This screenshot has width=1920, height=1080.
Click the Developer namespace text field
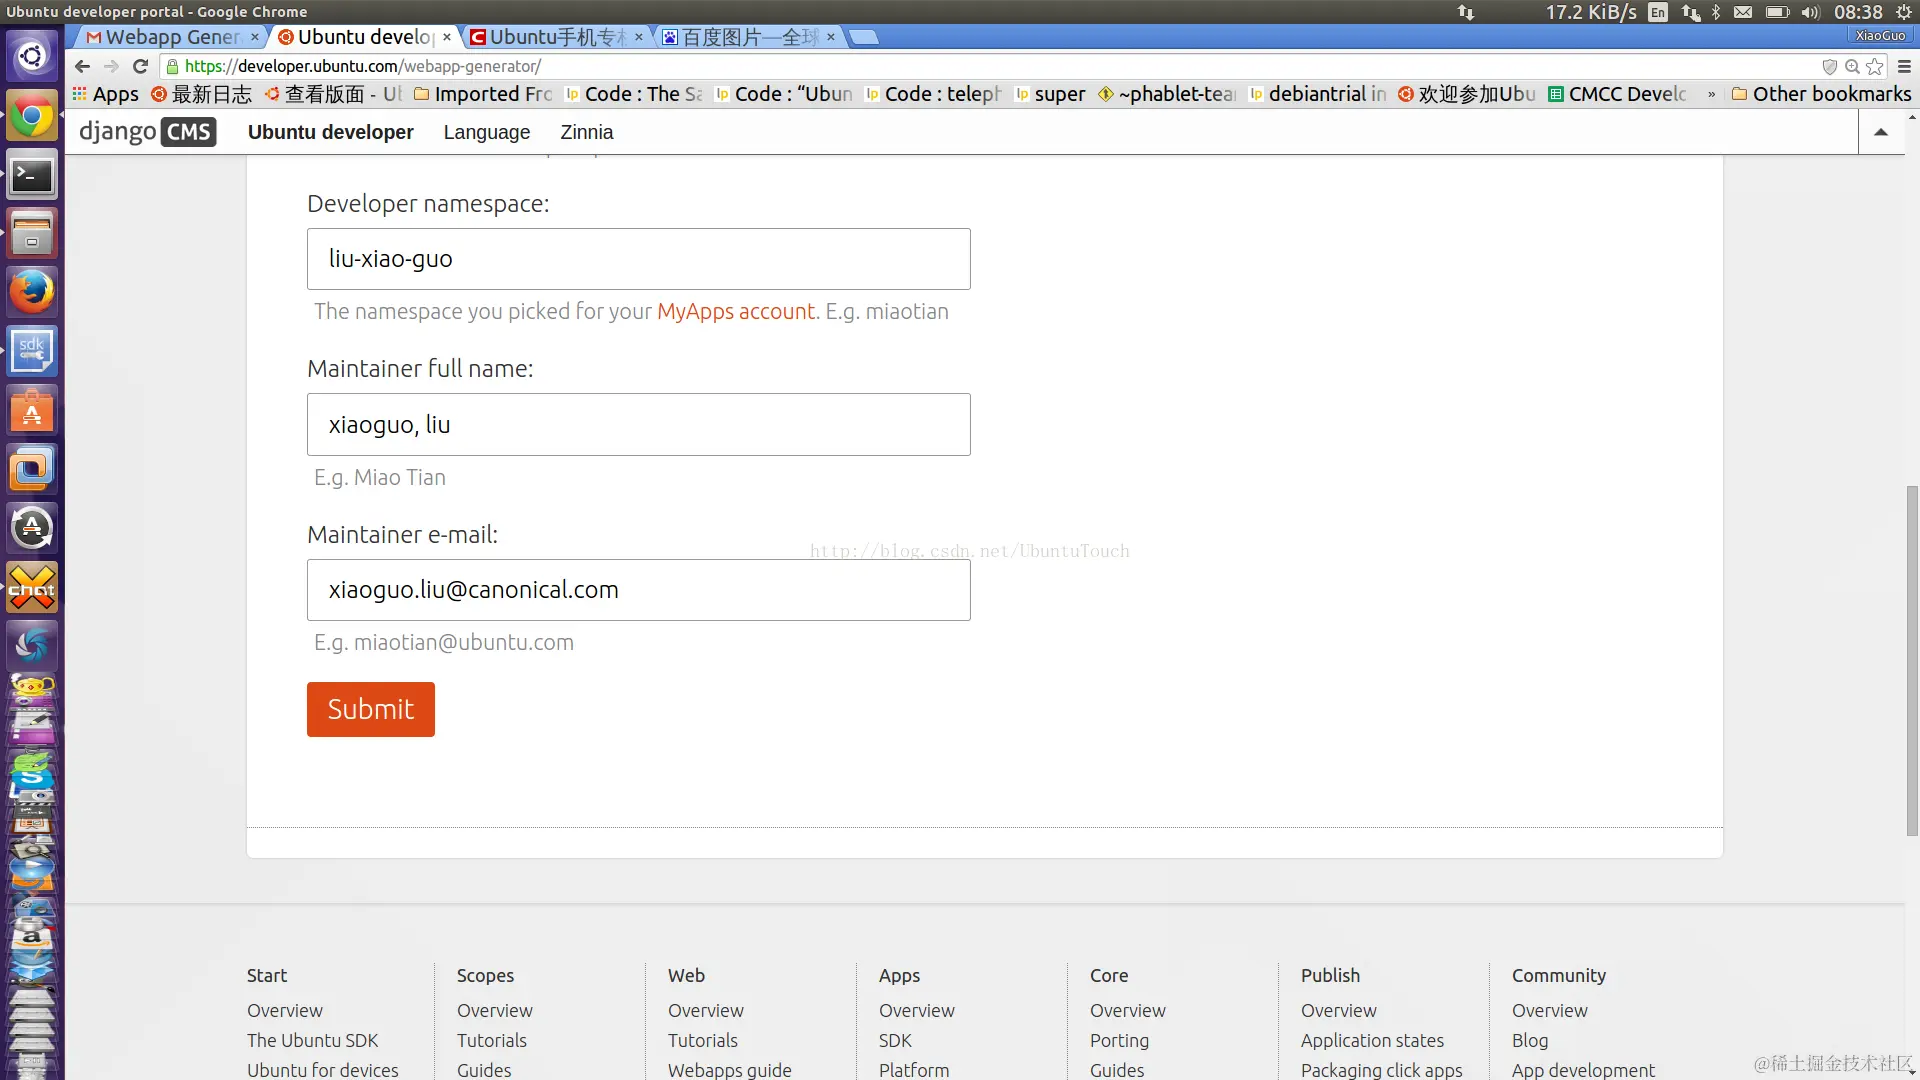pos(638,259)
